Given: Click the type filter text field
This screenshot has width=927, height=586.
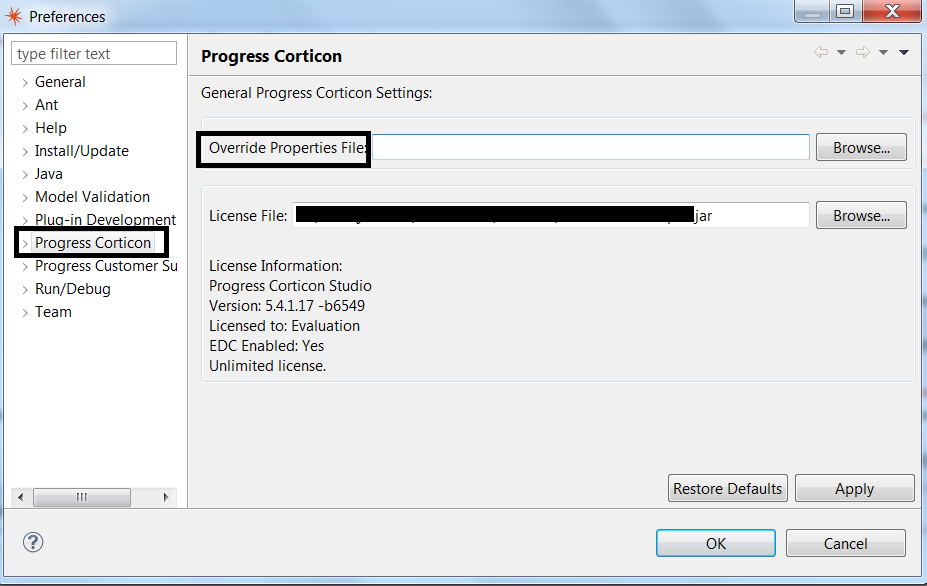Looking at the screenshot, I should tap(94, 53).
